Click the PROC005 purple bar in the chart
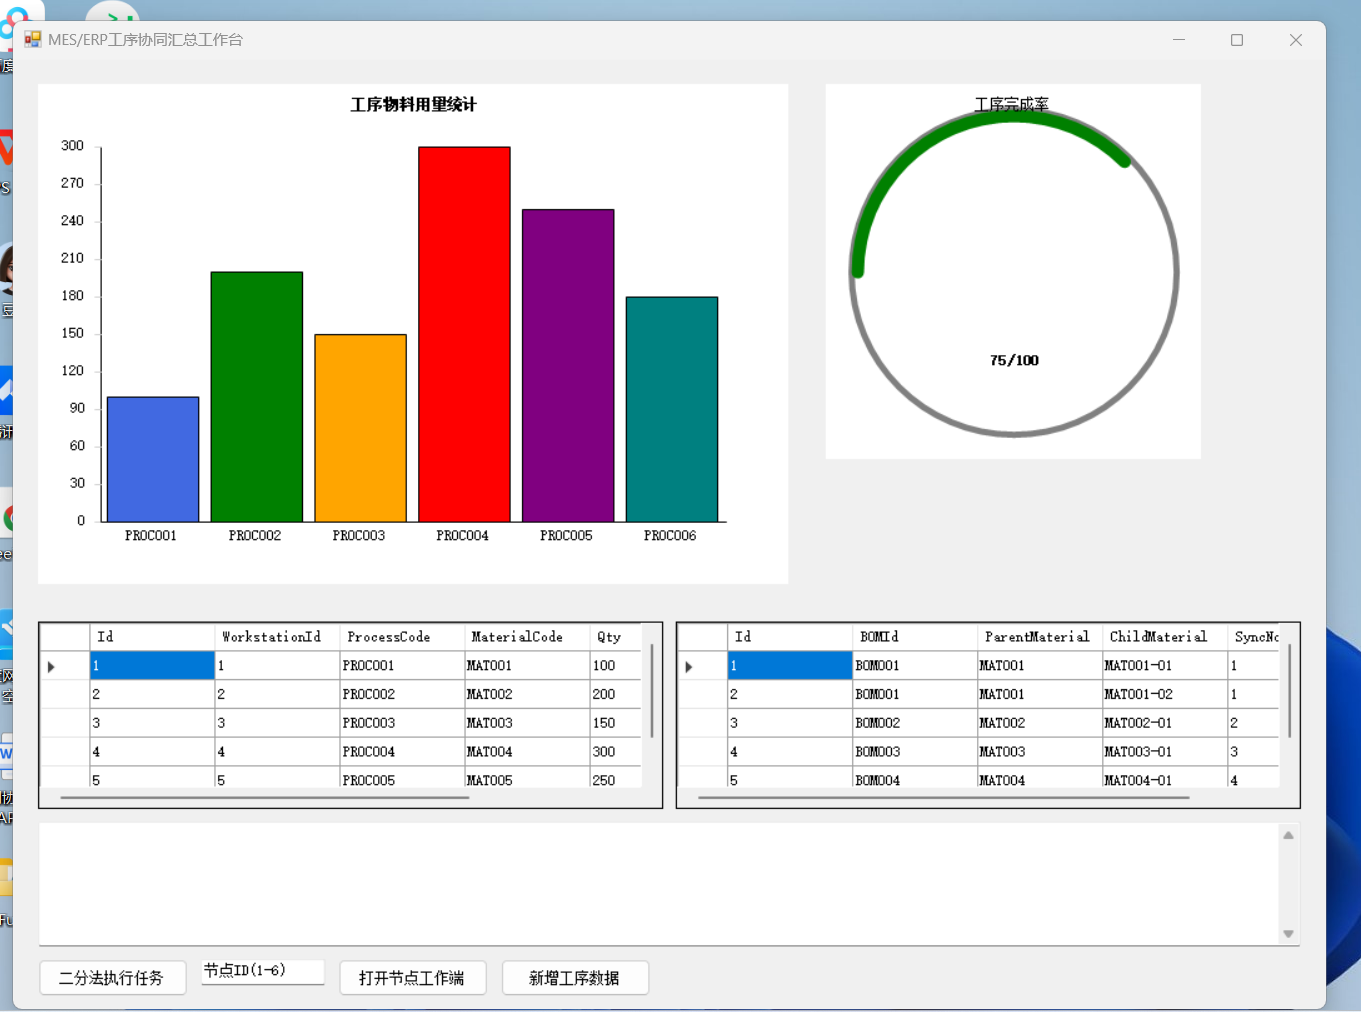 click(x=568, y=365)
